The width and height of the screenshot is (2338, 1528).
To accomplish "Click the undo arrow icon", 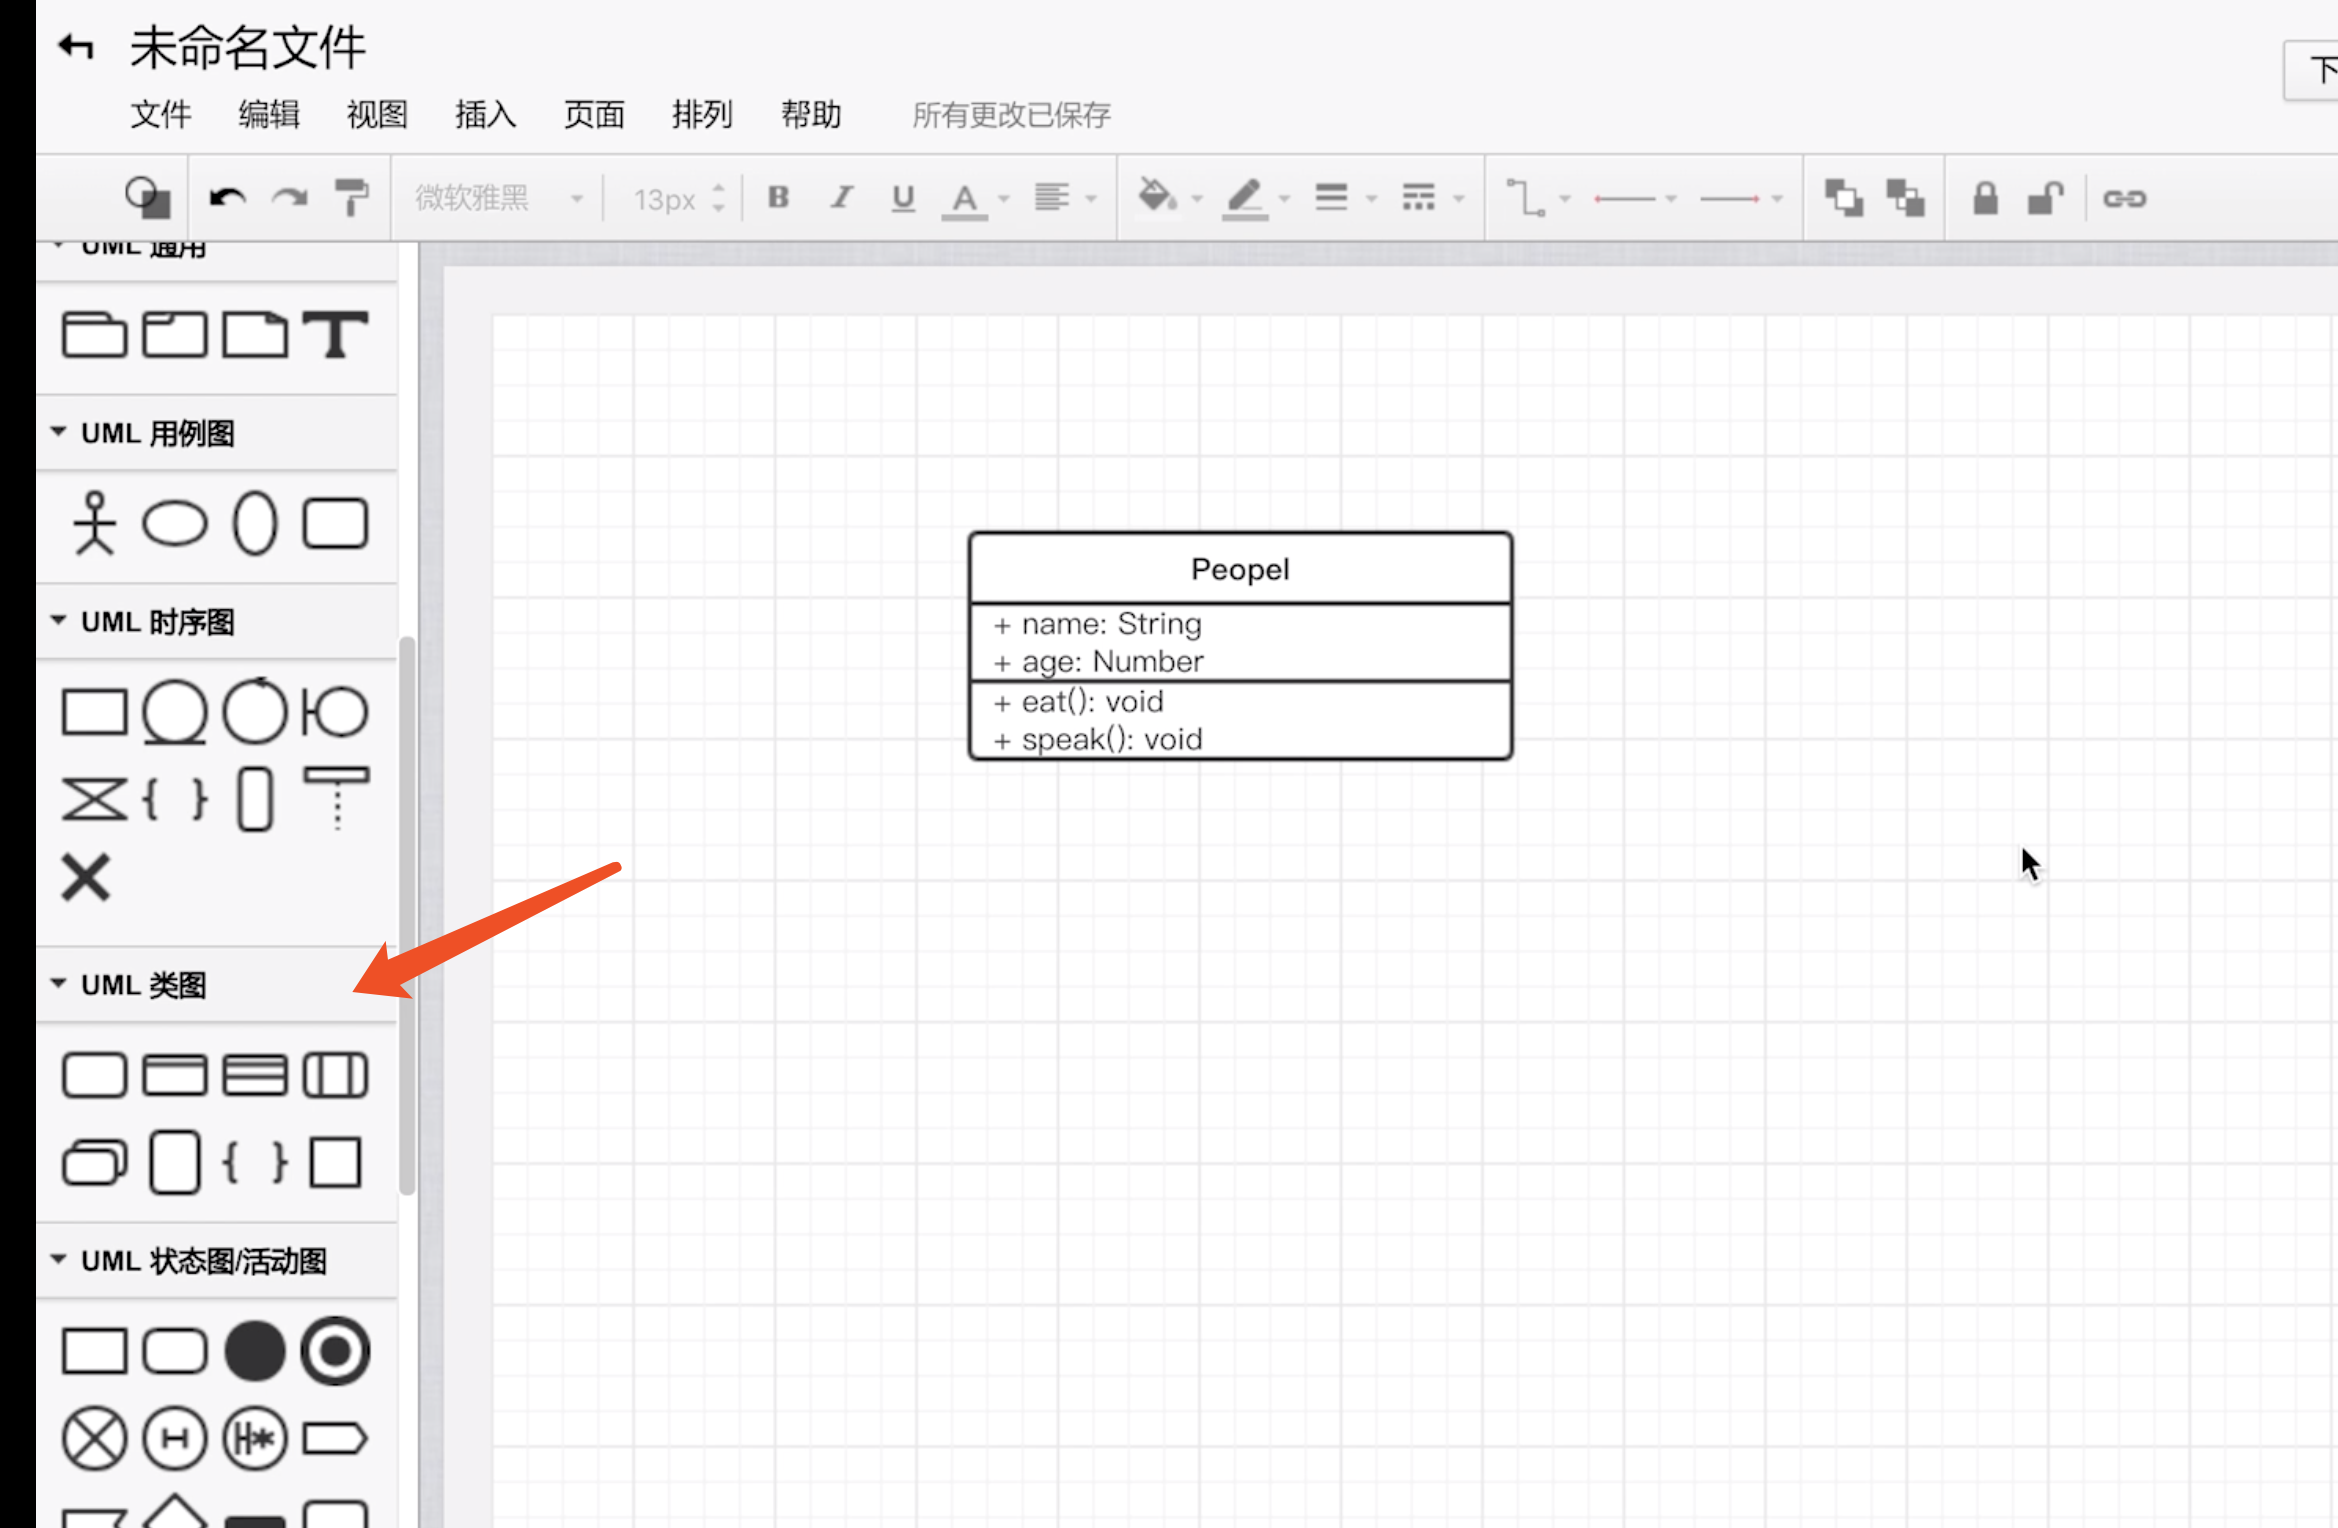I will pos(227,198).
